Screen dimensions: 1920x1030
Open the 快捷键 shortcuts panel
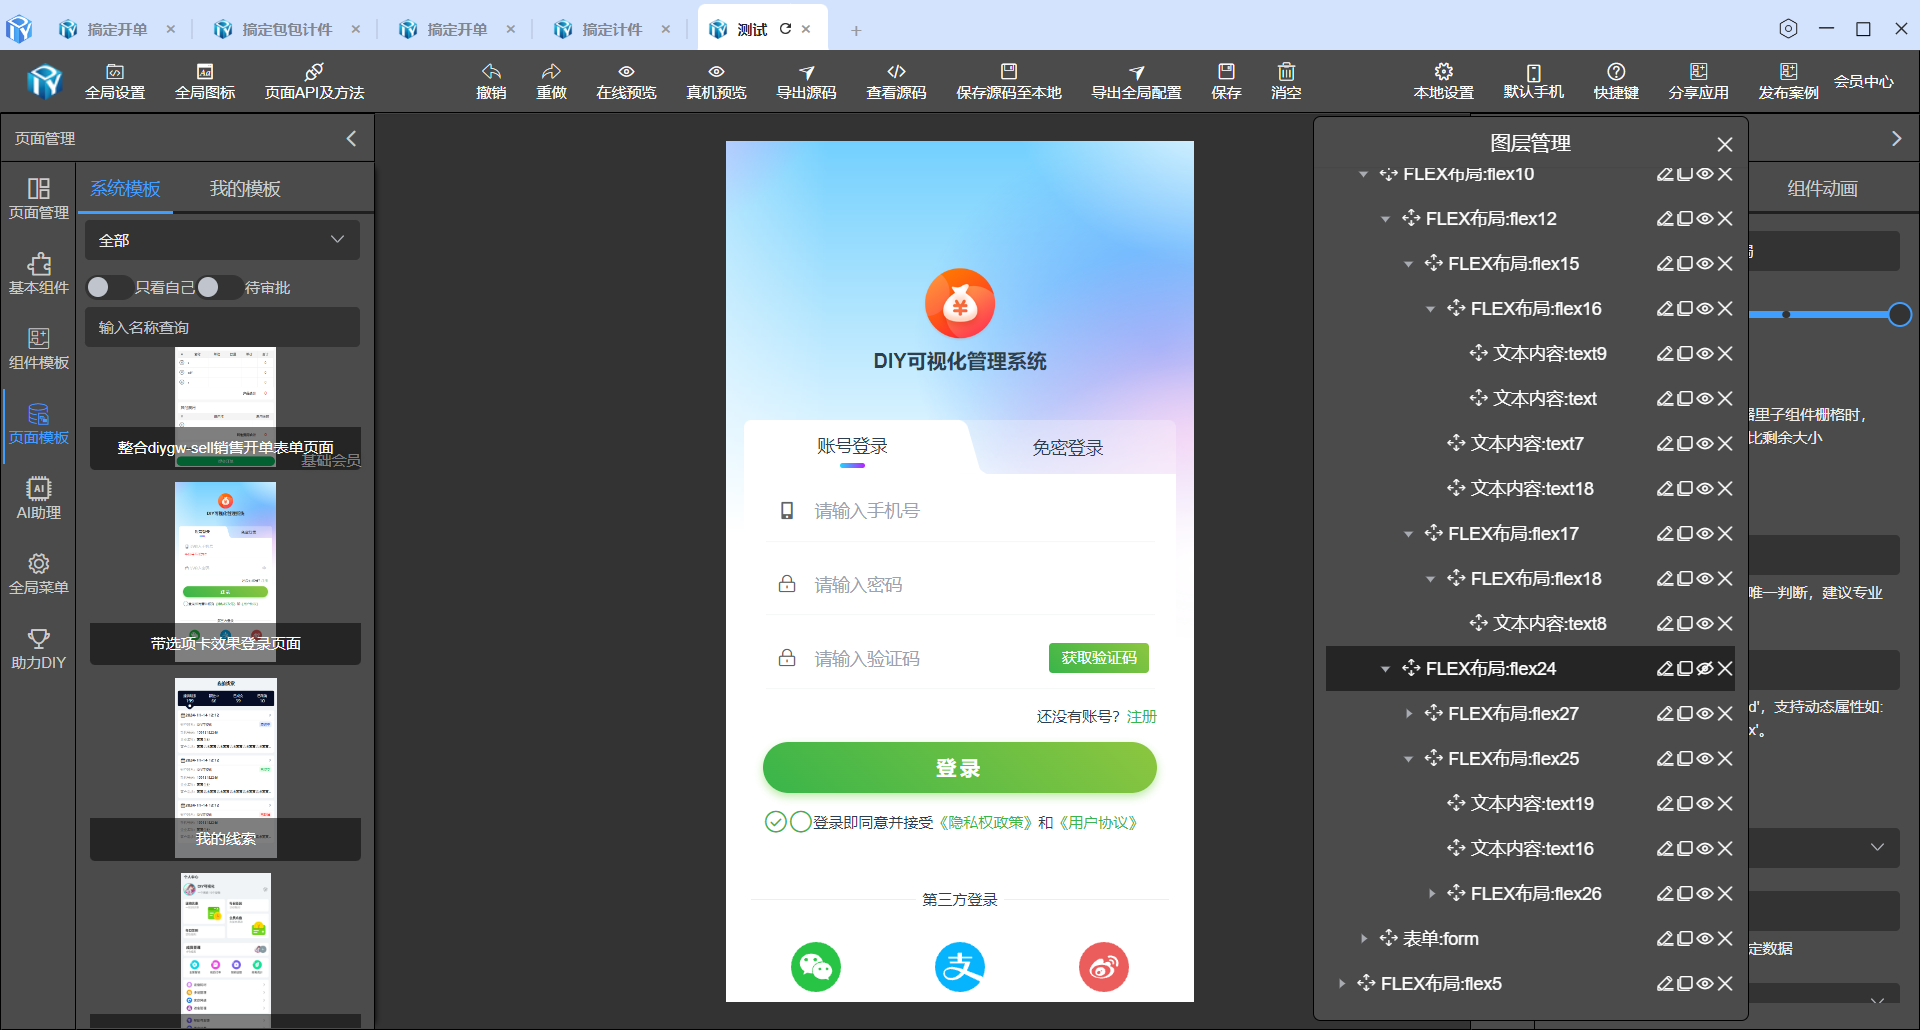pyautogui.click(x=1615, y=80)
